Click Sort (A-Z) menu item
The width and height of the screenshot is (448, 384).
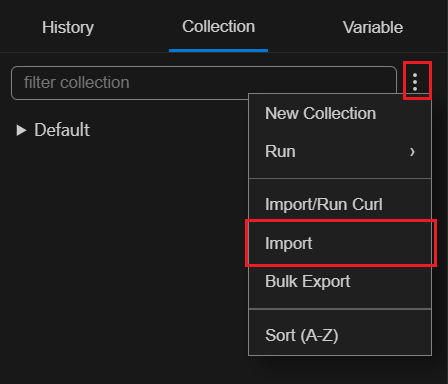(x=340, y=335)
